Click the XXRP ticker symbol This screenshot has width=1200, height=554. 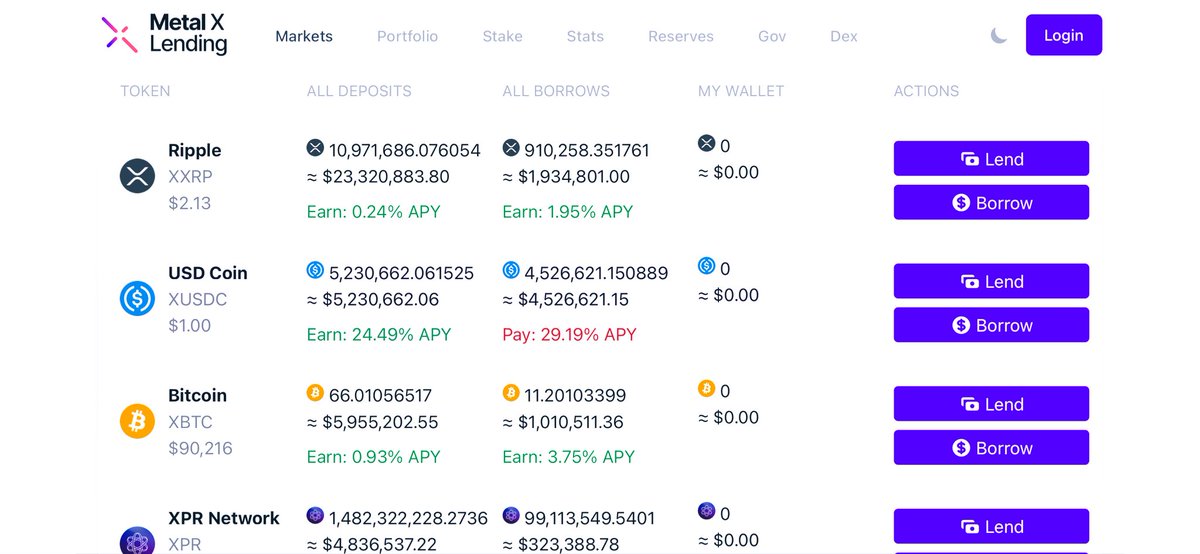(191, 177)
